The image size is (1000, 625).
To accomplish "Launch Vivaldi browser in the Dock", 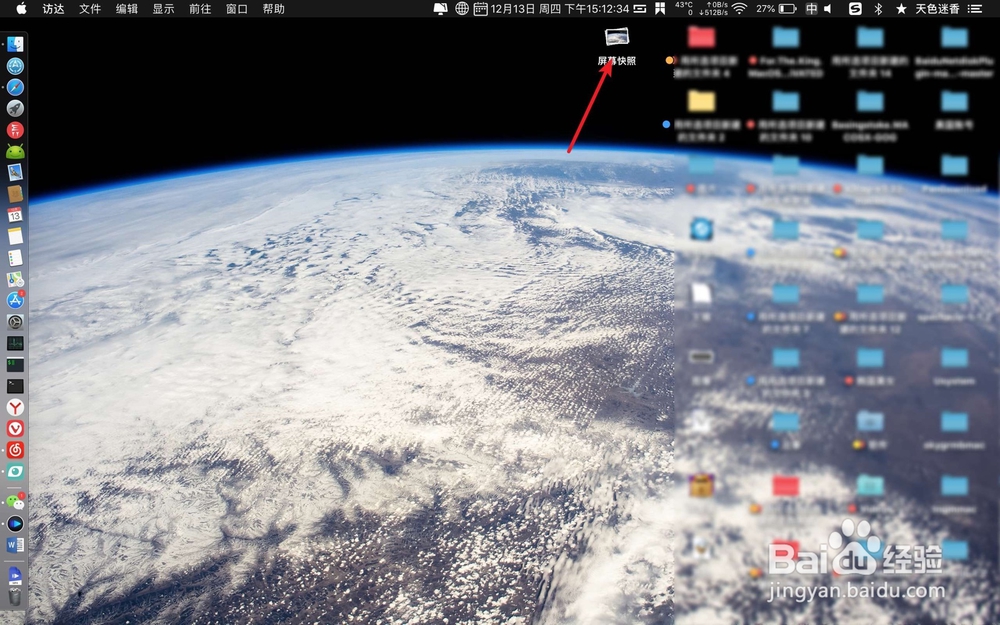I will 15,429.
